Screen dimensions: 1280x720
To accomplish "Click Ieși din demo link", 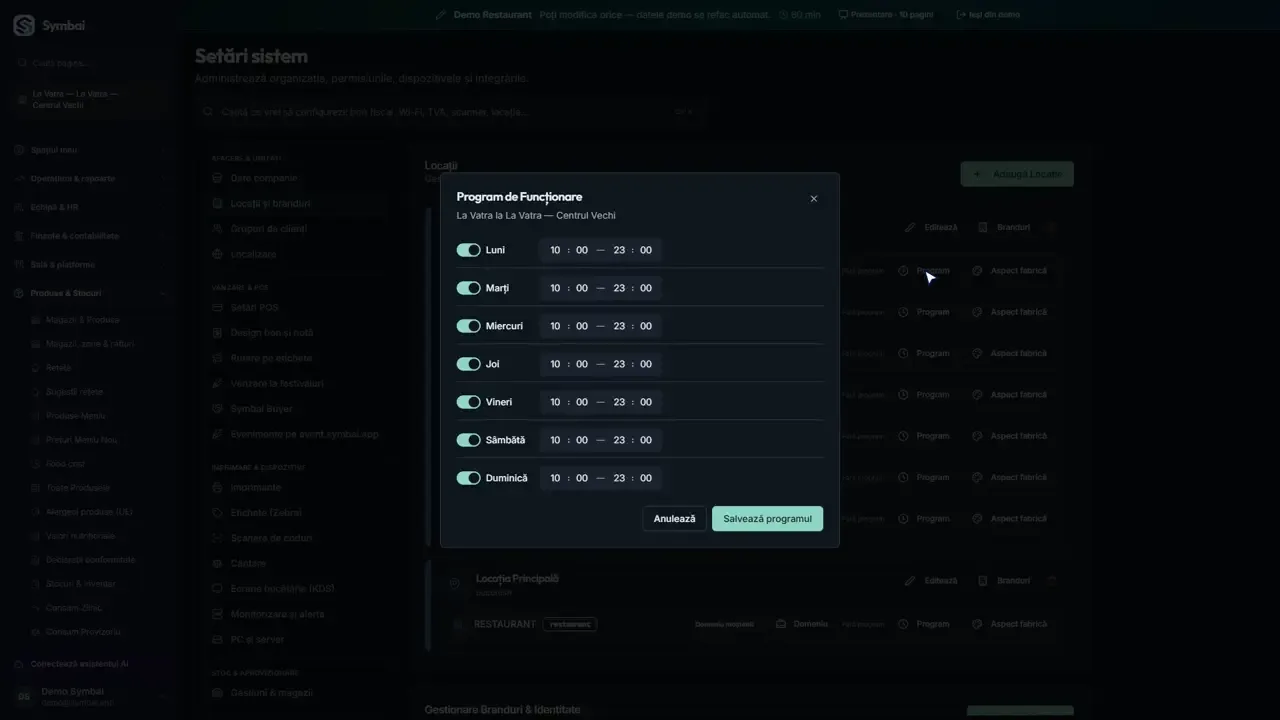I will point(988,15).
